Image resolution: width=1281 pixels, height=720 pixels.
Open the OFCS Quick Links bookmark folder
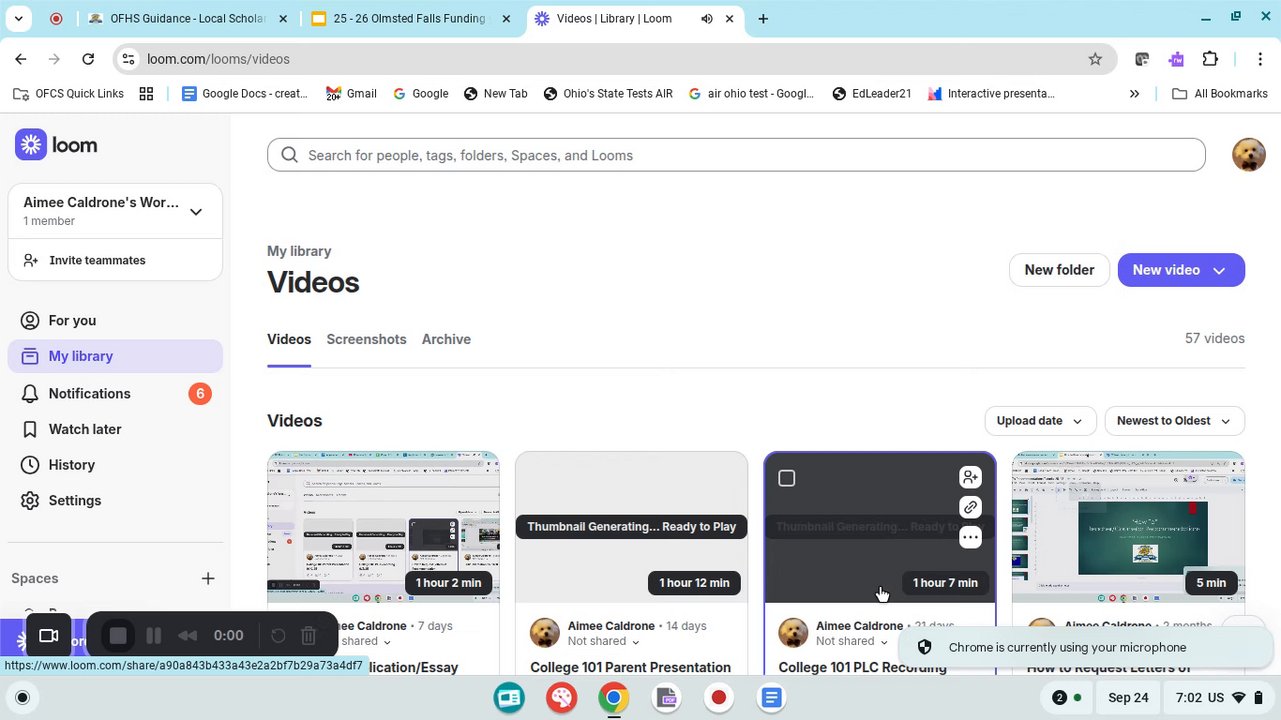click(x=68, y=94)
